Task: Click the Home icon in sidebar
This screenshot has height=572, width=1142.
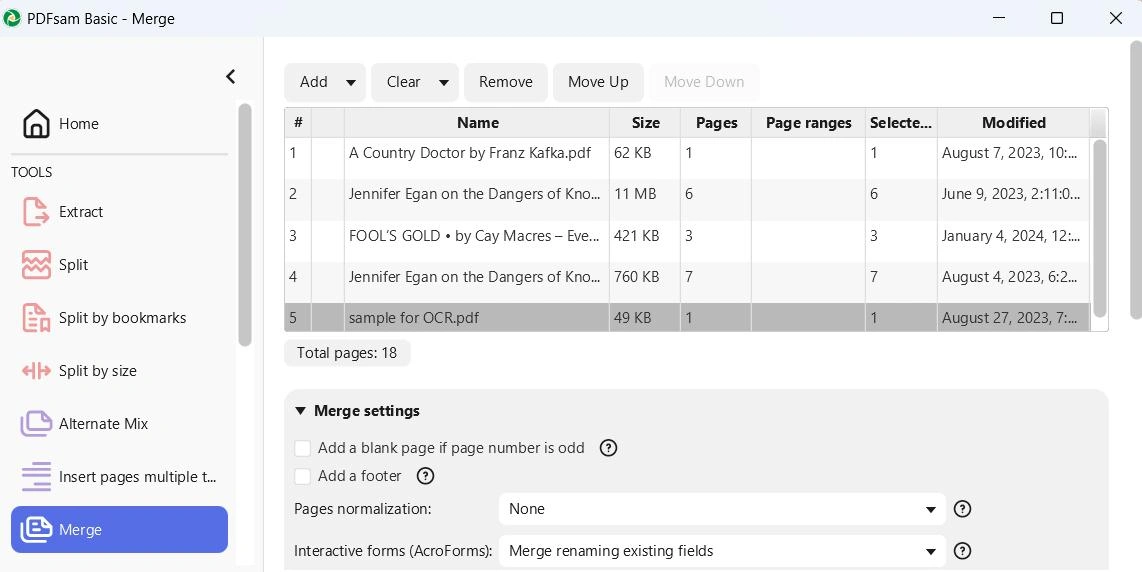Action: tap(36, 124)
